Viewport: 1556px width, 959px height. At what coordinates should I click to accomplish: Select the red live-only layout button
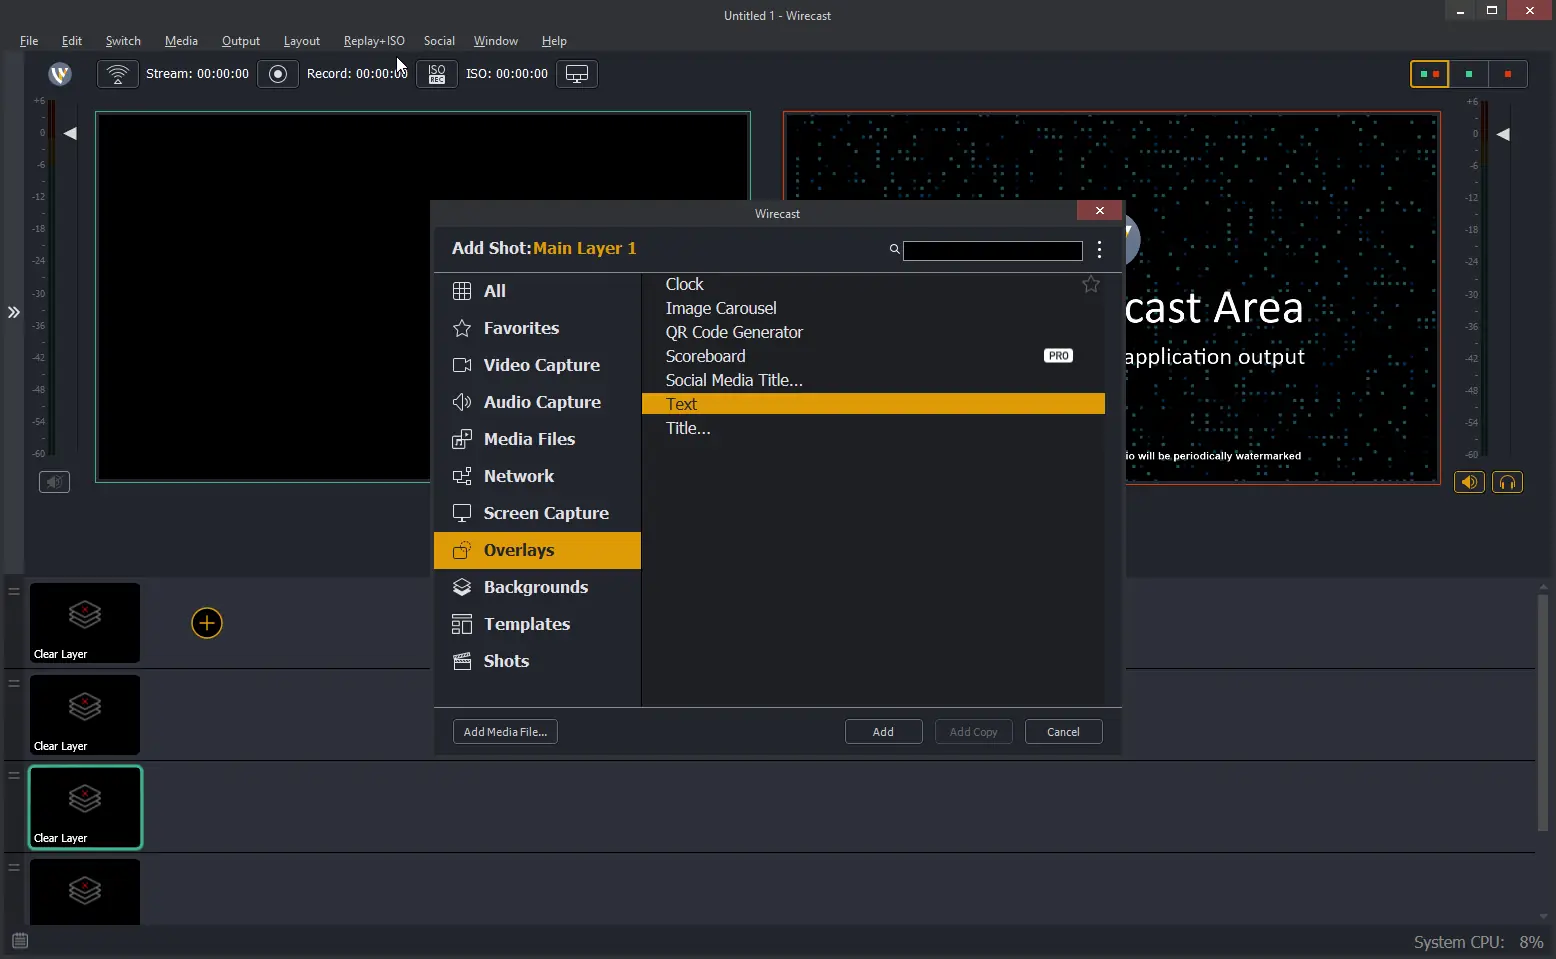coord(1507,74)
